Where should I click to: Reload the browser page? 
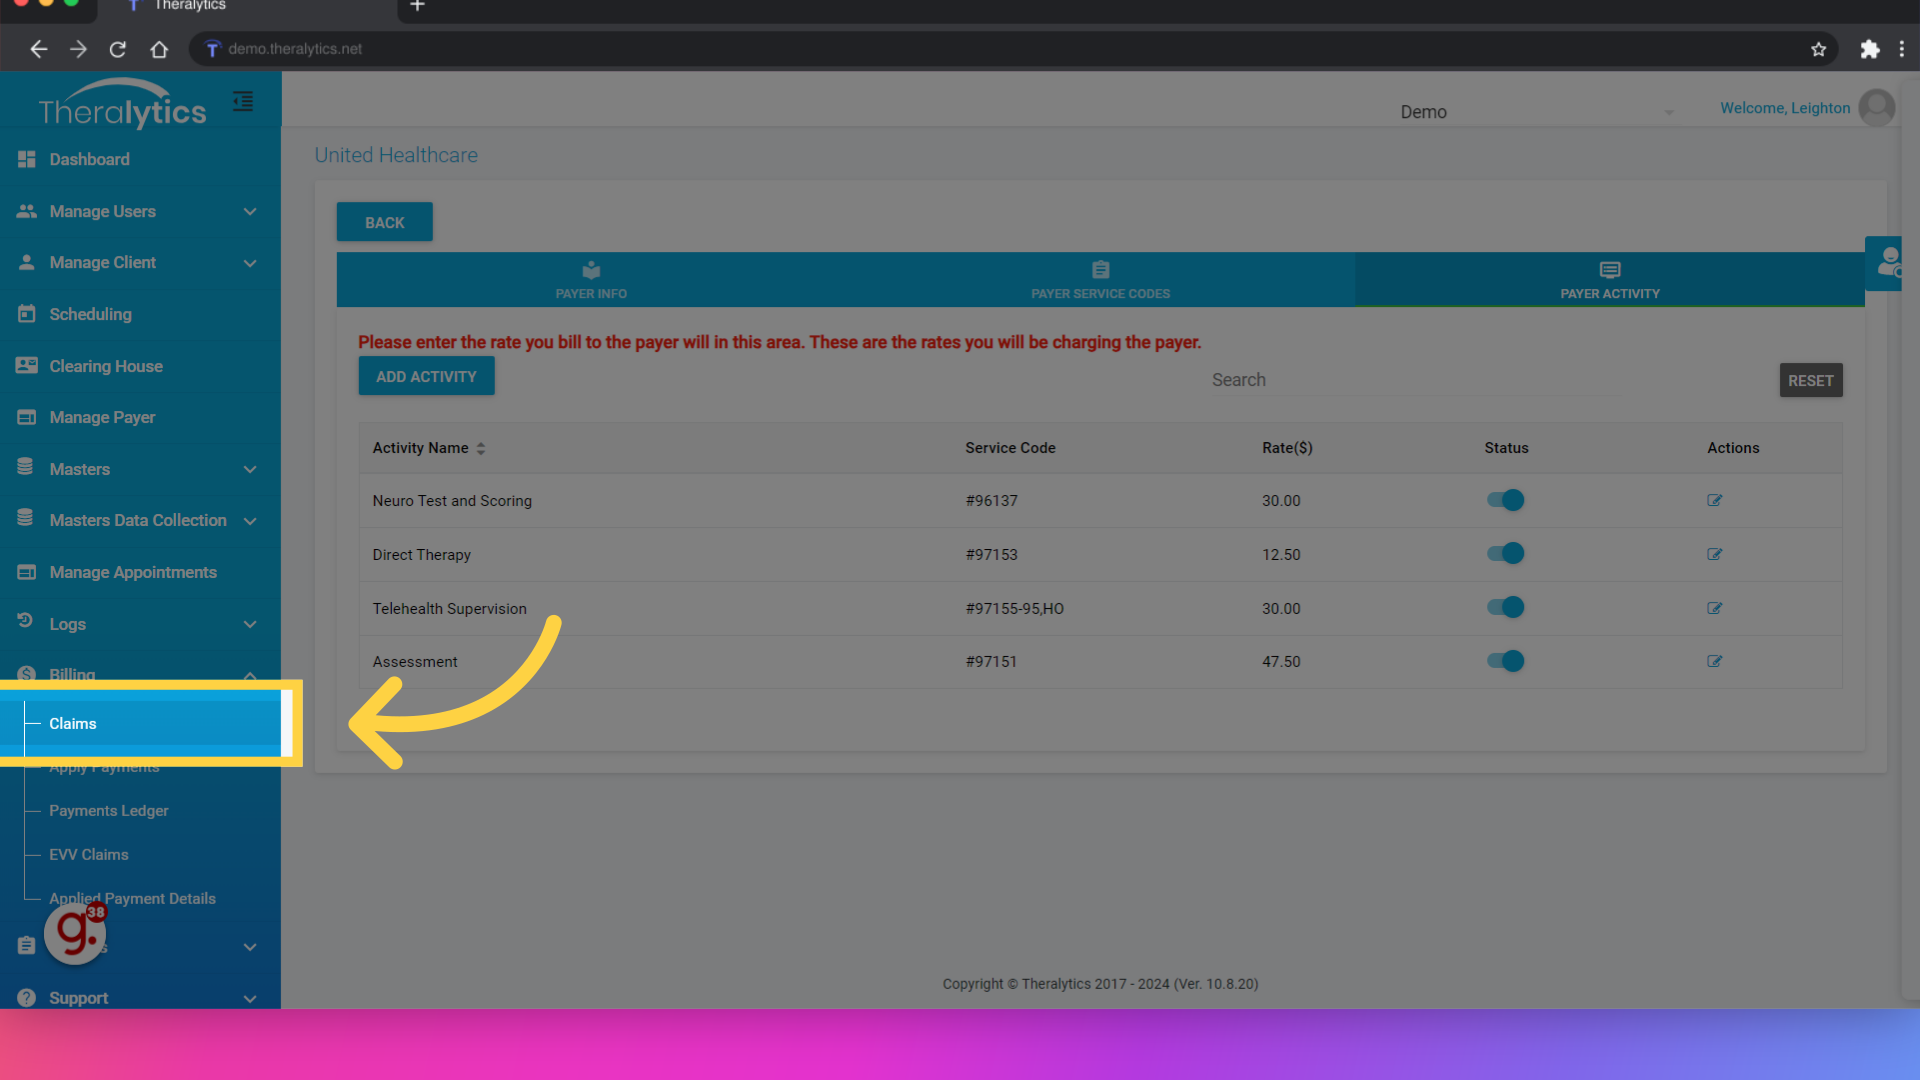click(118, 49)
